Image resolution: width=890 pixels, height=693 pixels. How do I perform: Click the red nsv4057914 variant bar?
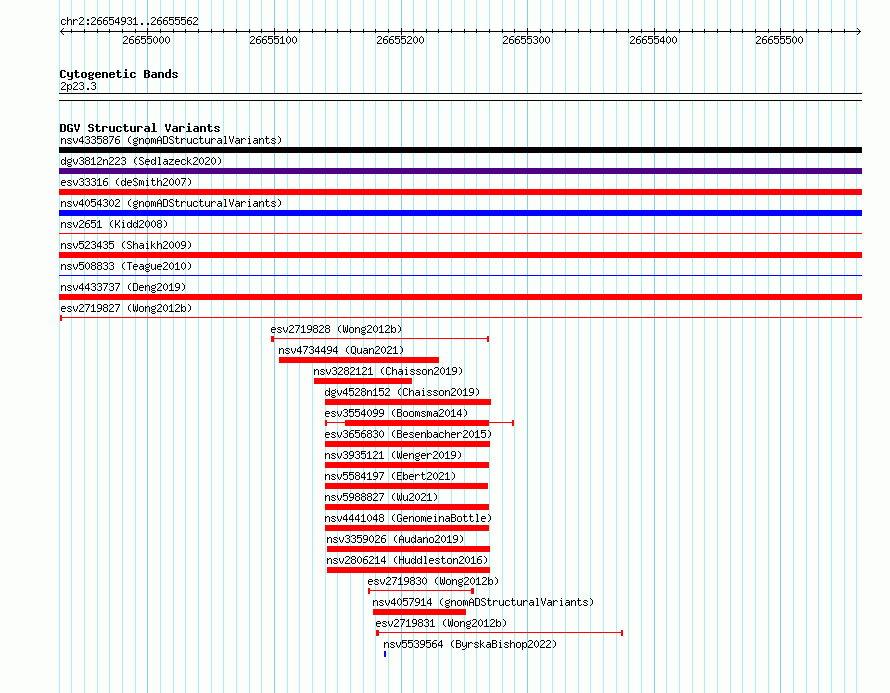coord(419,612)
